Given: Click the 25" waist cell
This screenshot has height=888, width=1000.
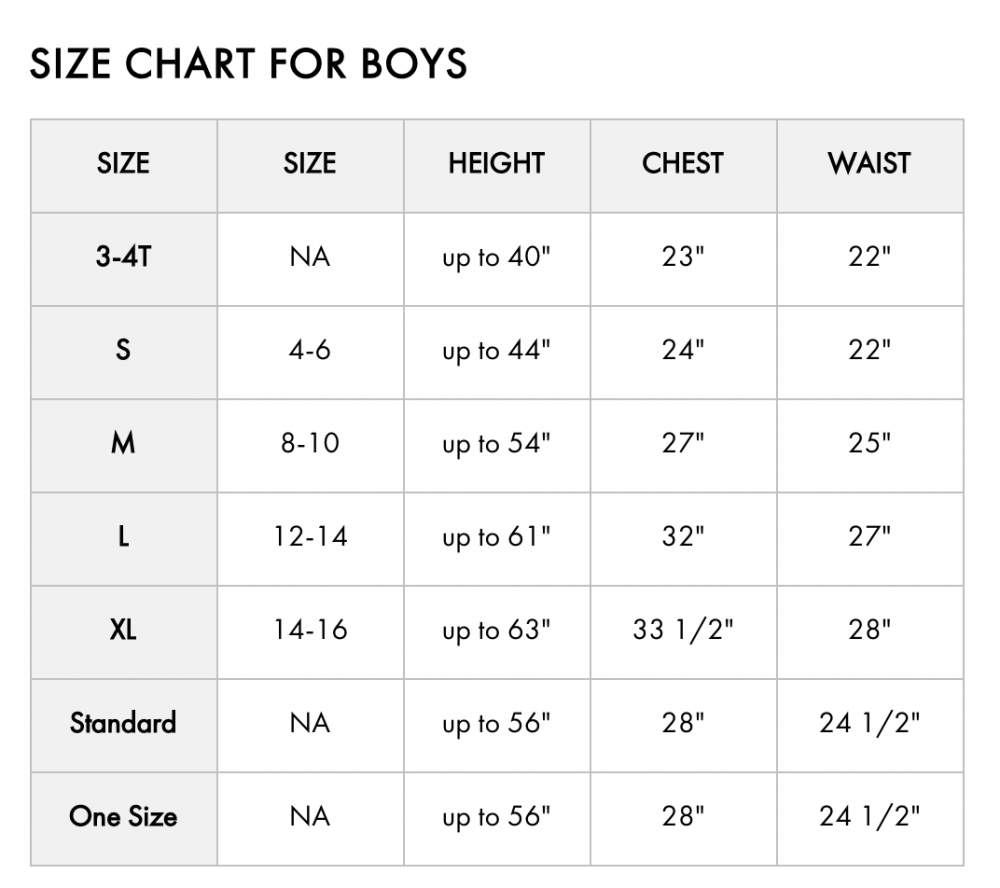Looking at the screenshot, I should click(869, 443).
